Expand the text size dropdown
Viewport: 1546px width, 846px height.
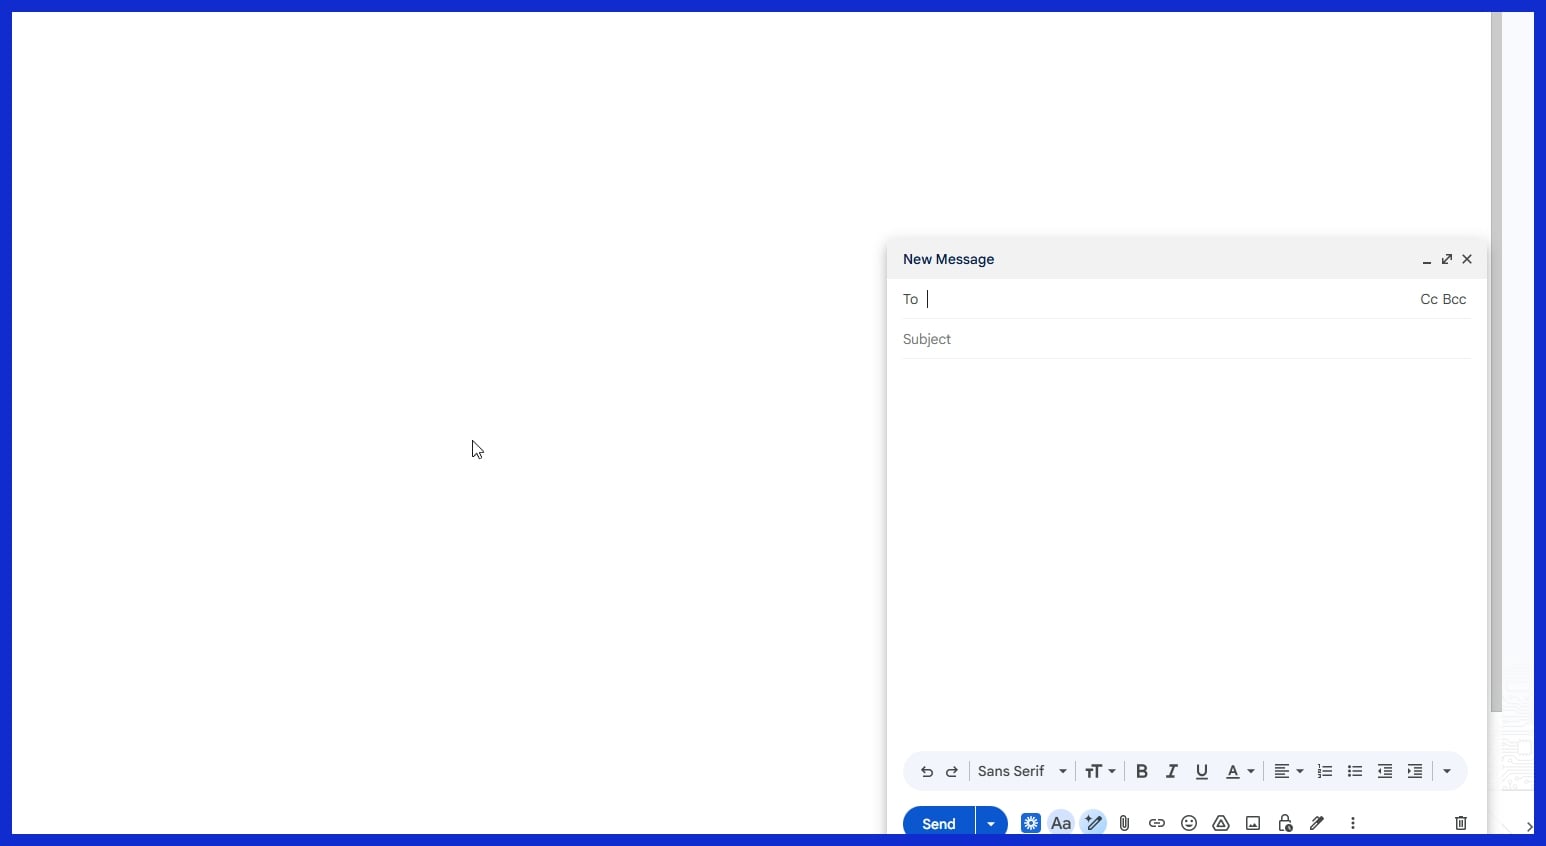(1100, 771)
